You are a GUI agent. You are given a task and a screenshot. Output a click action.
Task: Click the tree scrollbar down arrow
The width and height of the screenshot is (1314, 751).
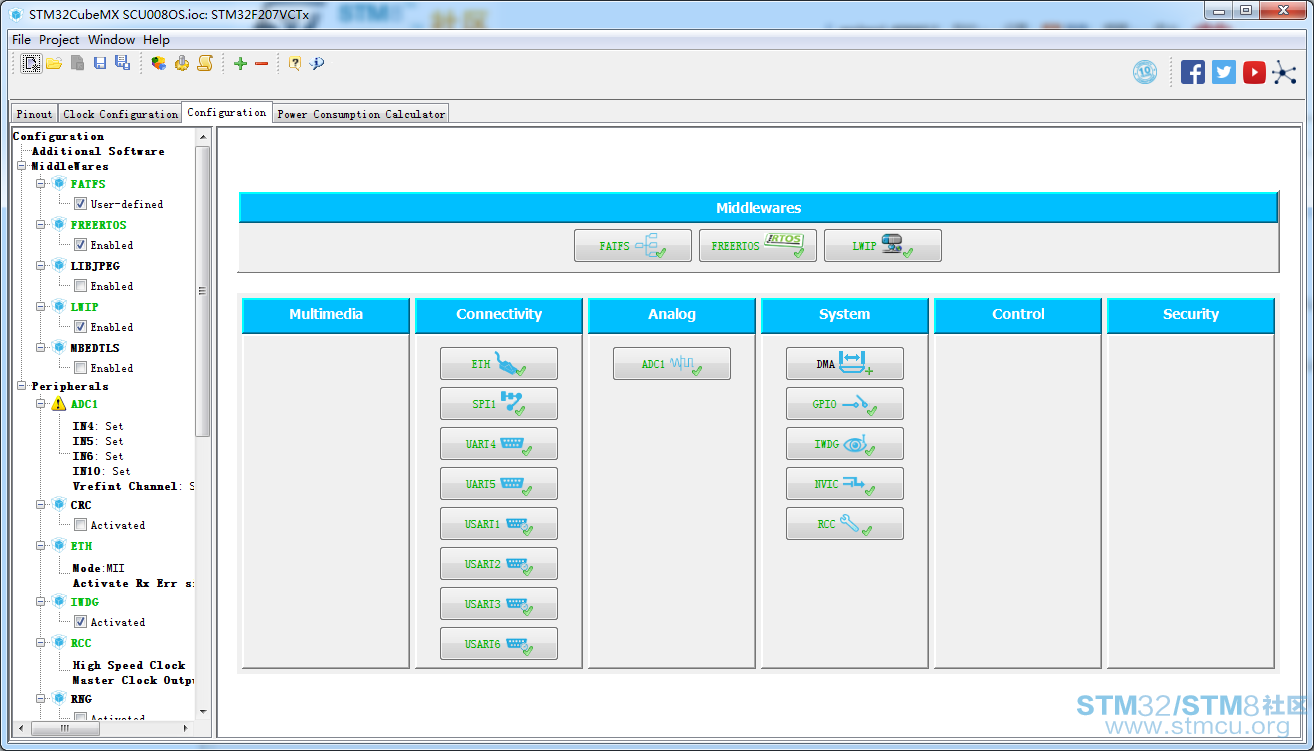pos(203,712)
